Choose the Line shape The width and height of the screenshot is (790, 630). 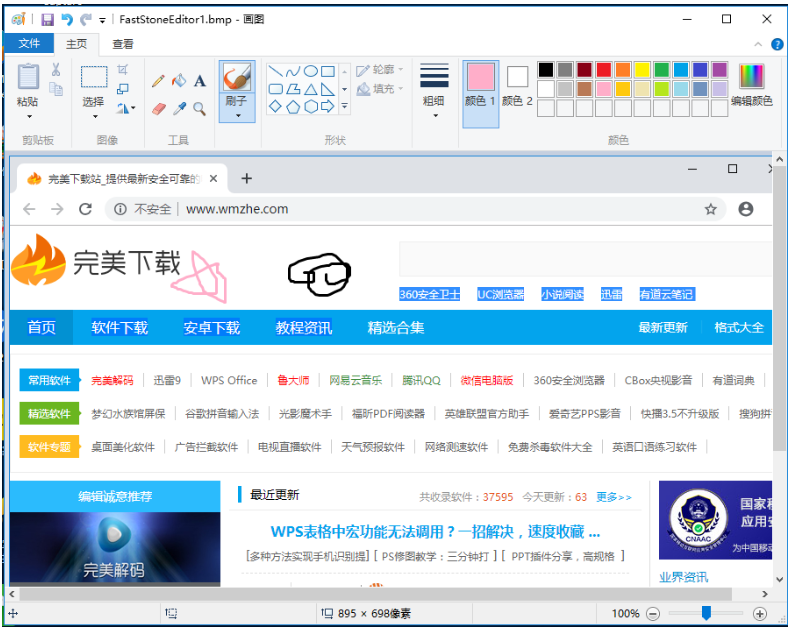[275, 71]
